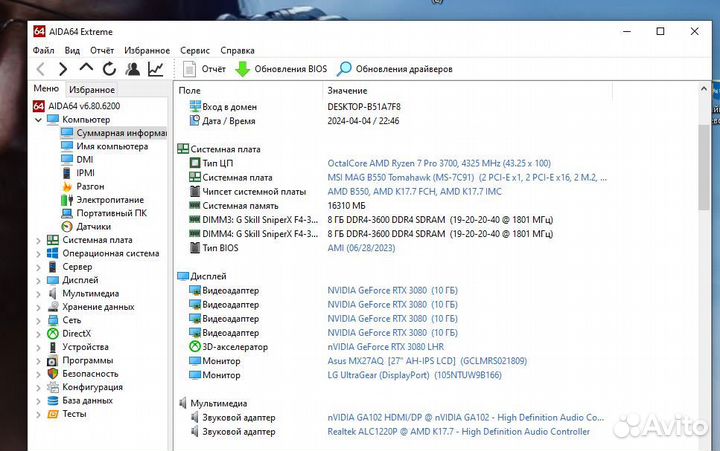The height and width of the screenshot is (451, 720).
Task: Click the База данных database icon
Action: [53, 400]
